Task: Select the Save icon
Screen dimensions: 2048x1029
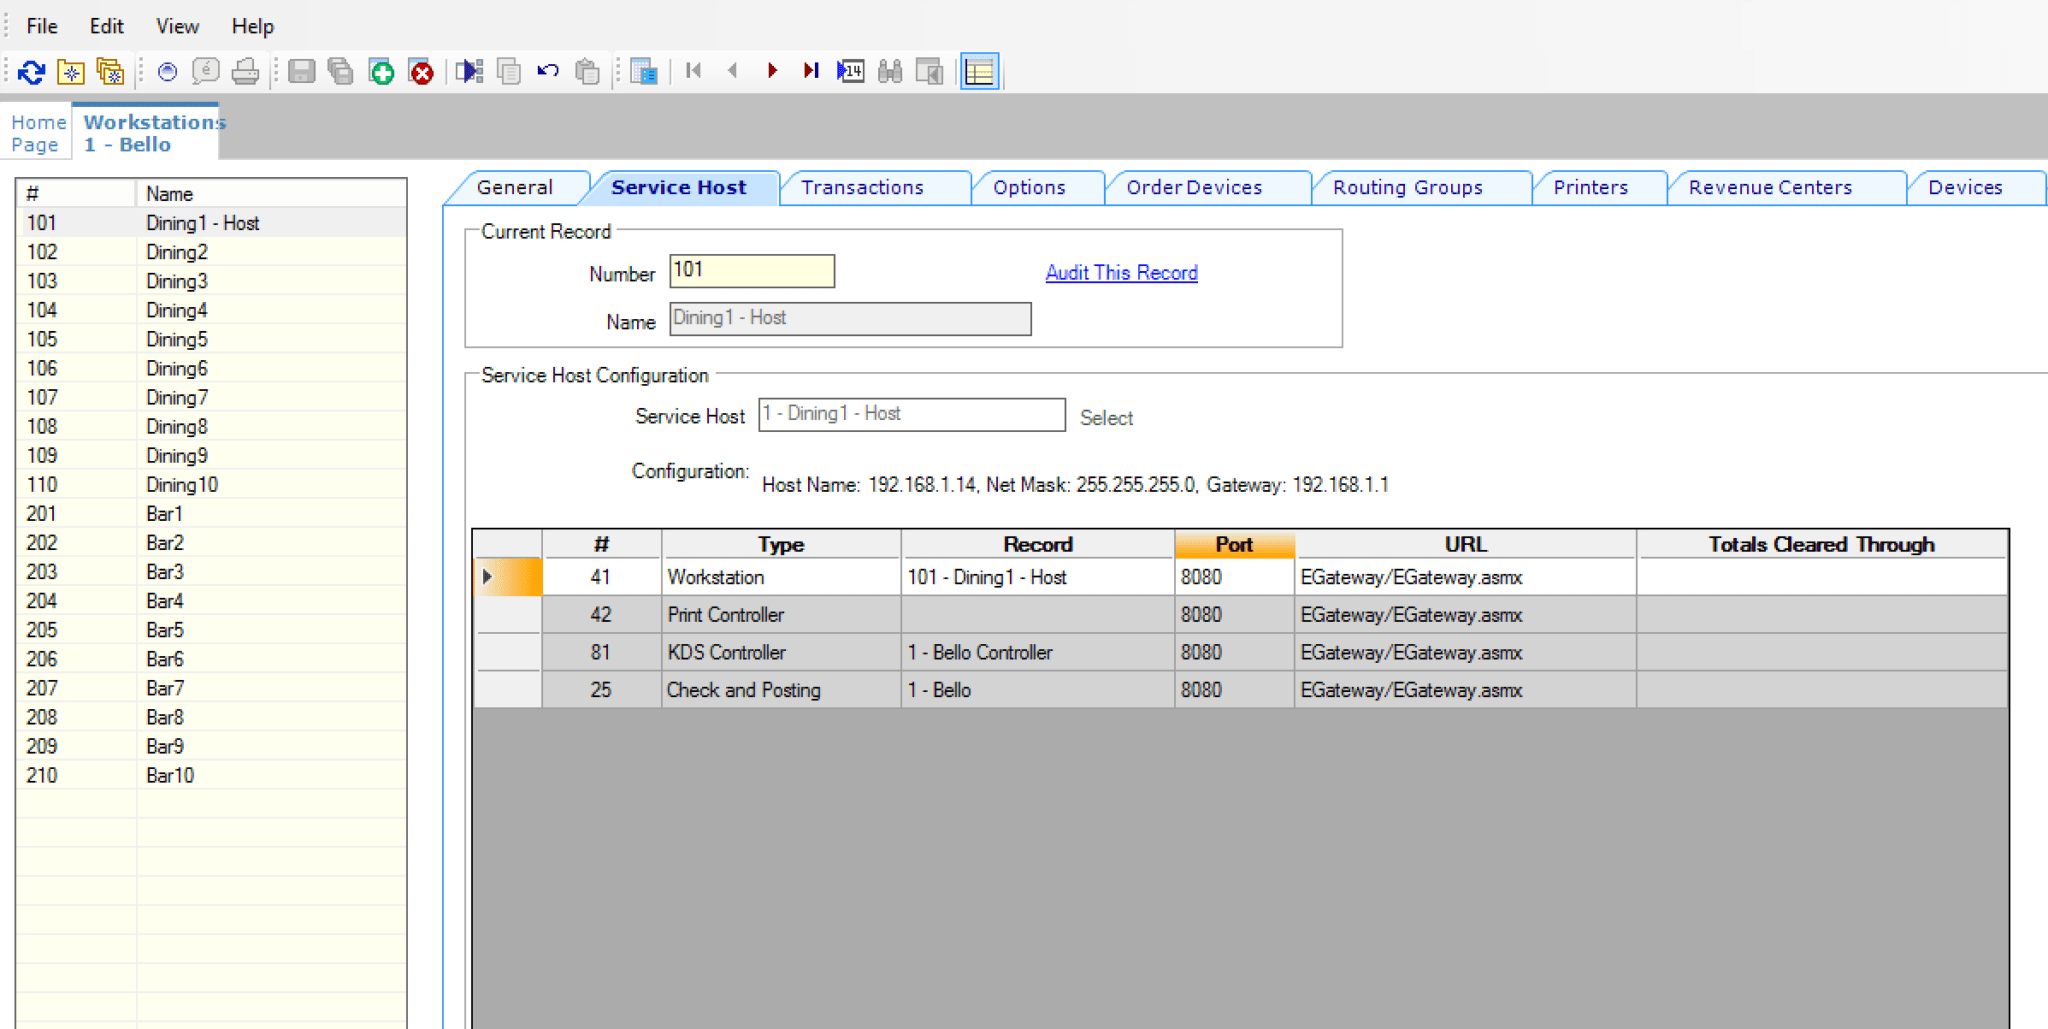Action: (301, 71)
